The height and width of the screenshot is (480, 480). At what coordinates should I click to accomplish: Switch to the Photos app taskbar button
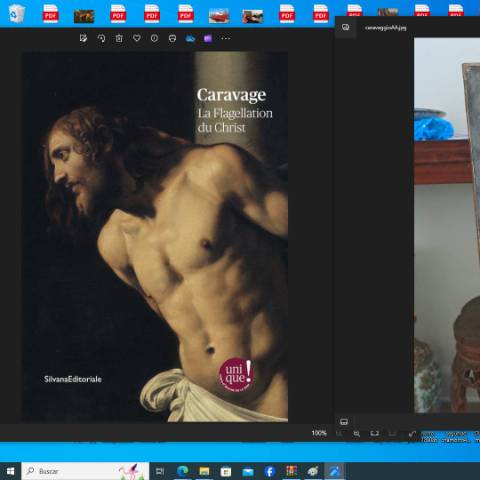click(335, 471)
